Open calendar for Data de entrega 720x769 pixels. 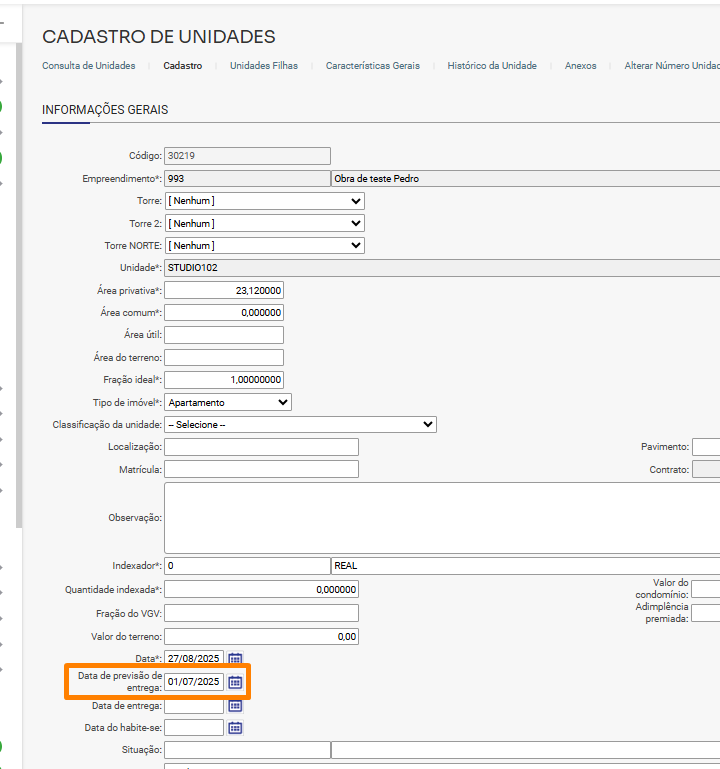(x=235, y=705)
